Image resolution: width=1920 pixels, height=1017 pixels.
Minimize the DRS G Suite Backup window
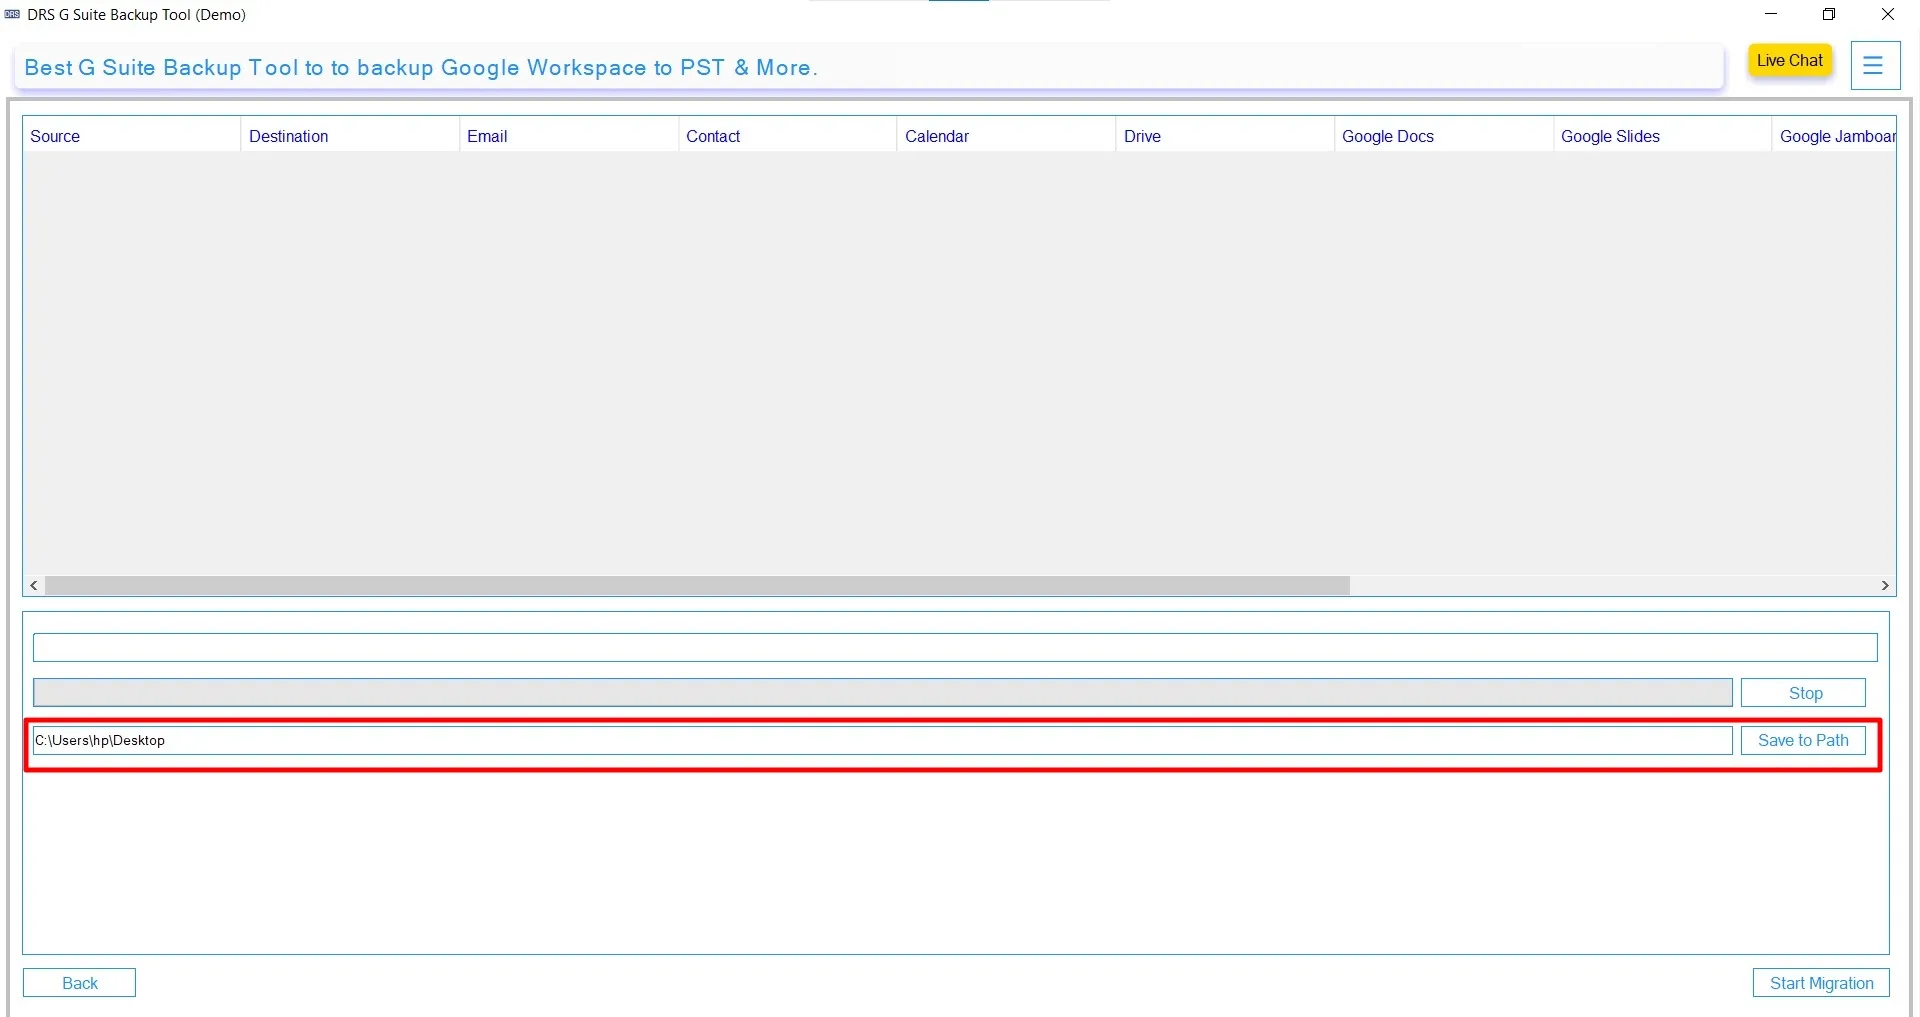point(1771,14)
